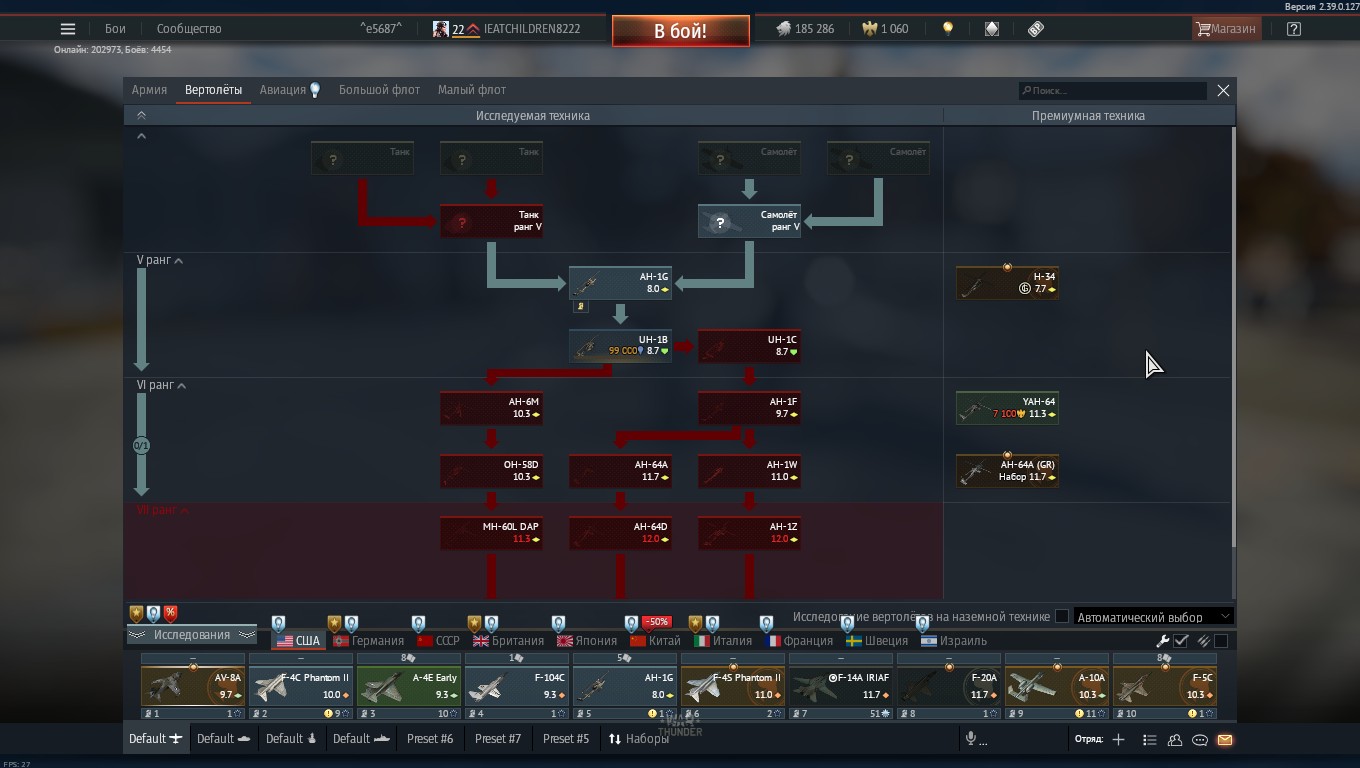Select the AH-1Z helicopter
This screenshot has width=1360, height=768.
(749, 533)
